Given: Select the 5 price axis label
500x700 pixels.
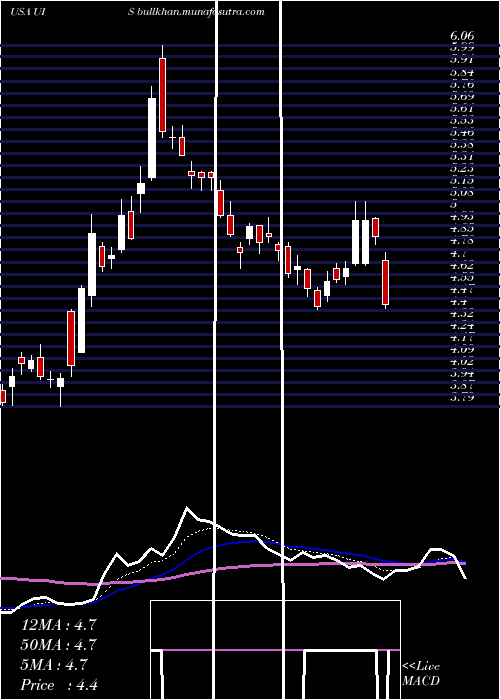Looking at the screenshot, I should point(454,205).
